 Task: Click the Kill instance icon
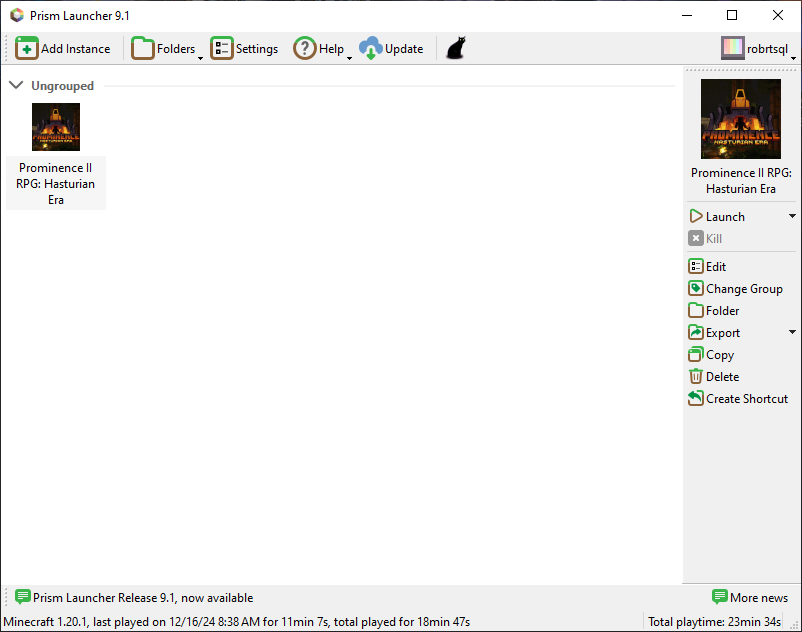[696, 239]
